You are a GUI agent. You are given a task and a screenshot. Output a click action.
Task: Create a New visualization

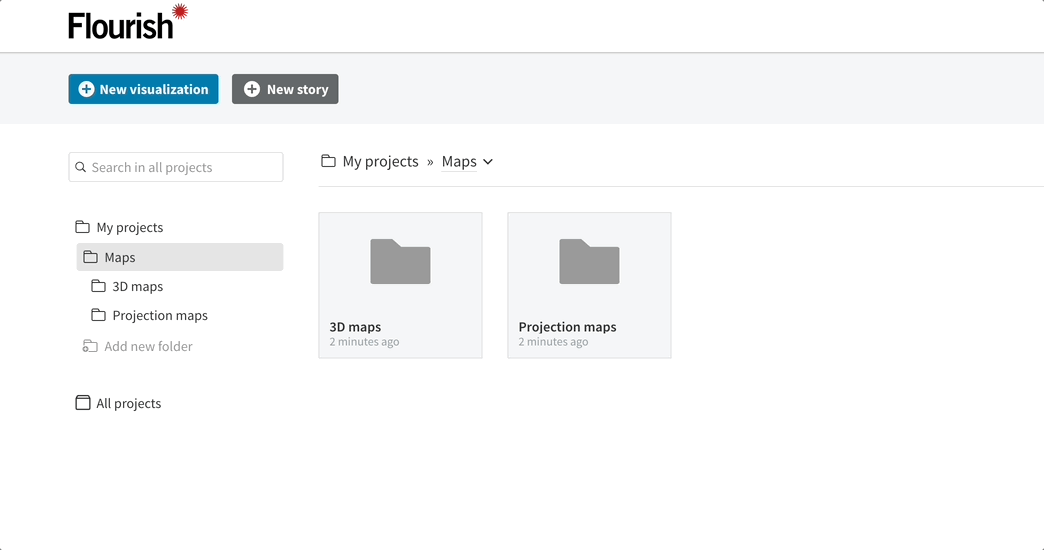pyautogui.click(x=143, y=89)
